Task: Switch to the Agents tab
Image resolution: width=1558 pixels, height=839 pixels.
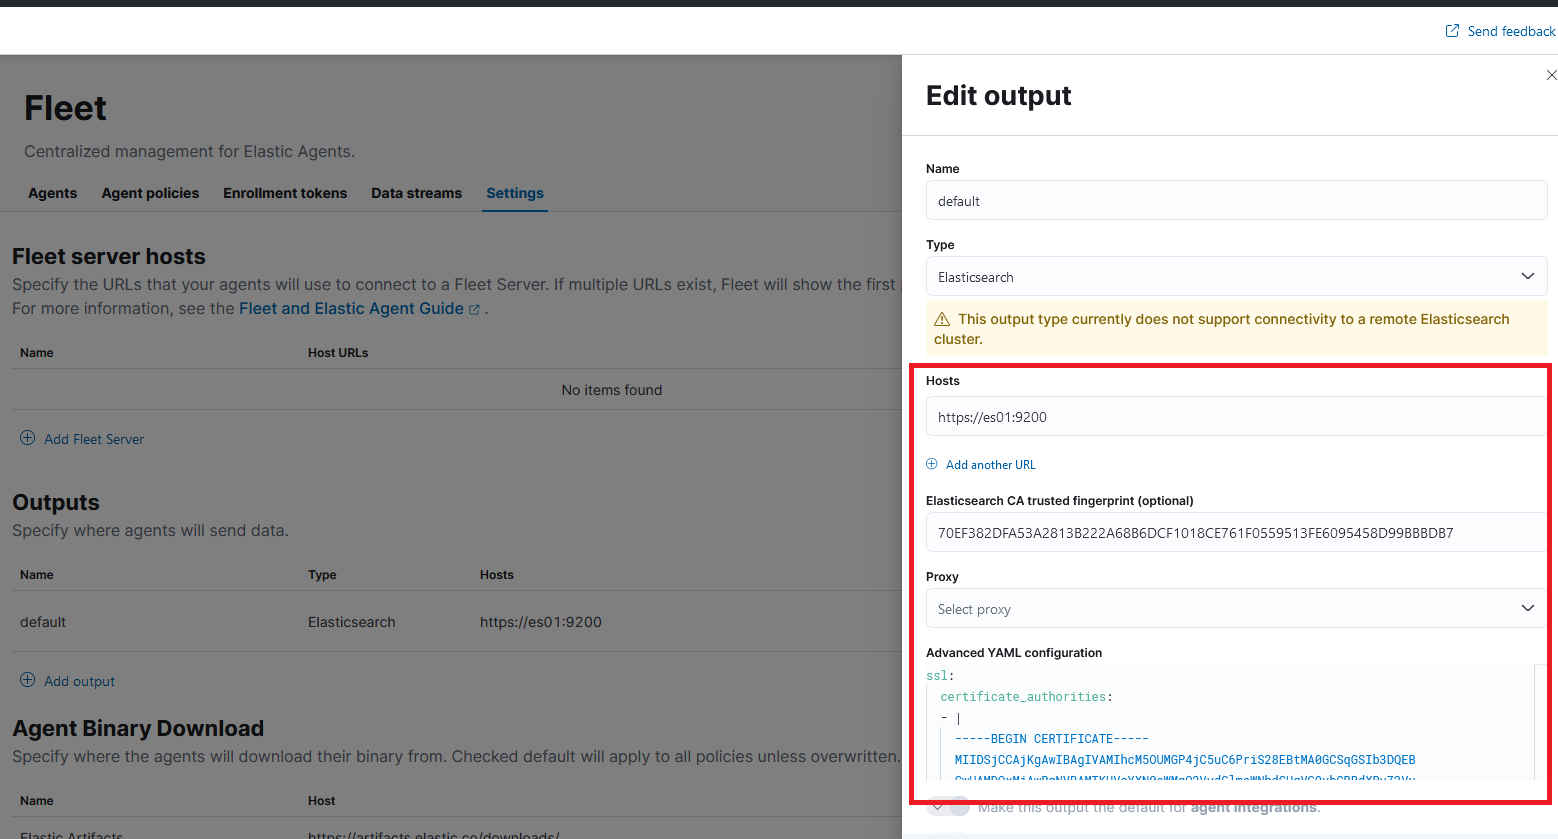Action: tap(52, 193)
